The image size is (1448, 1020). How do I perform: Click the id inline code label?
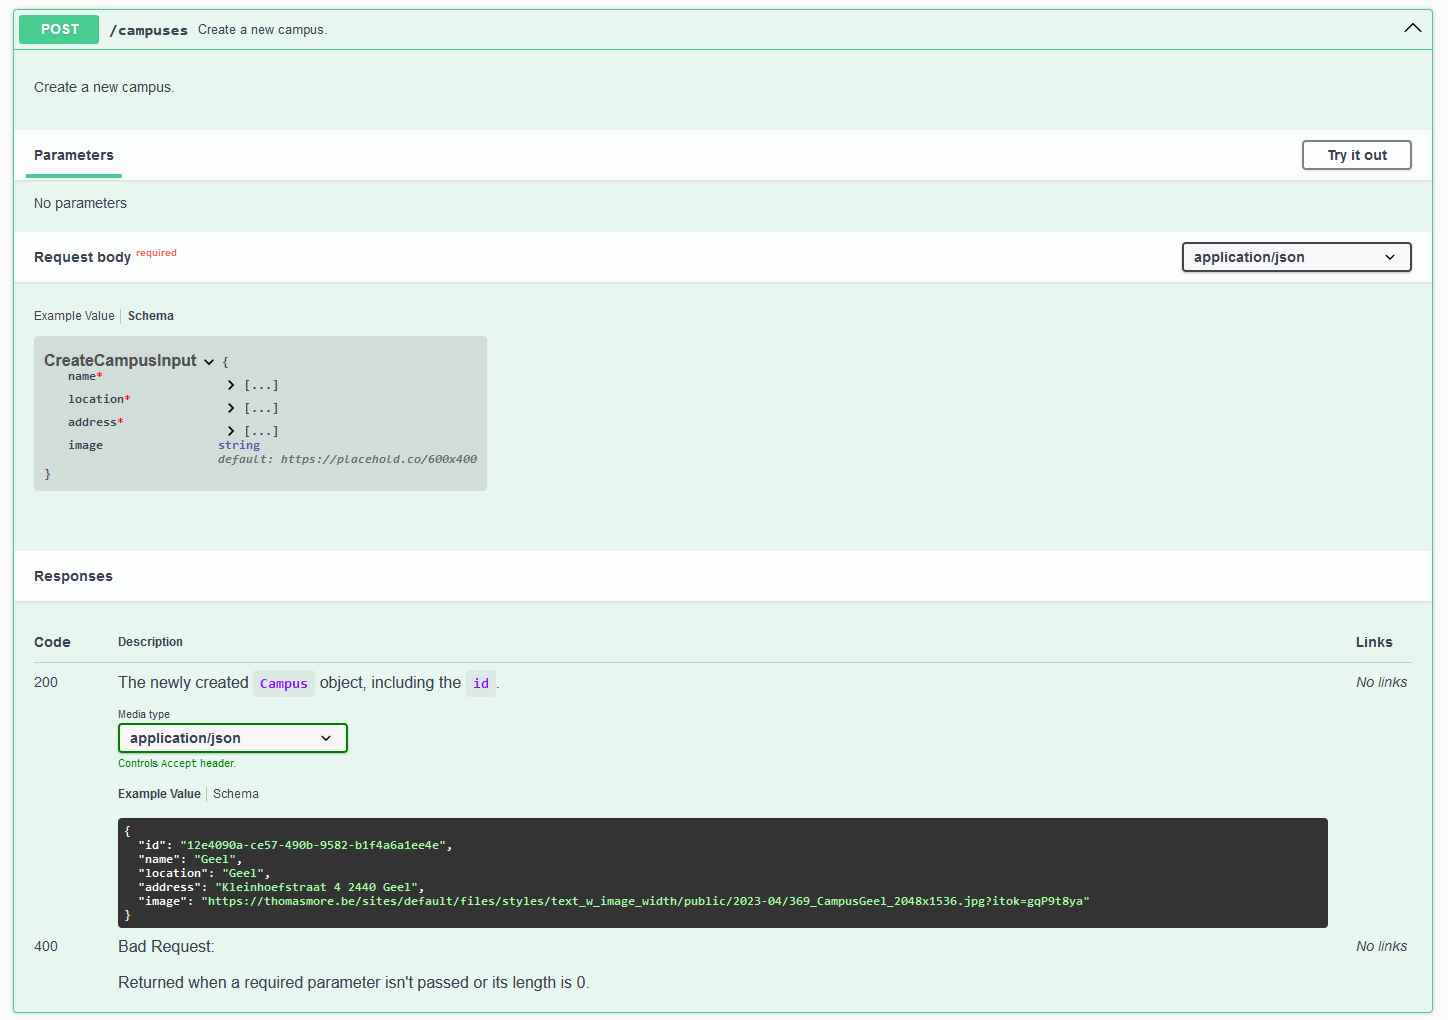481,683
